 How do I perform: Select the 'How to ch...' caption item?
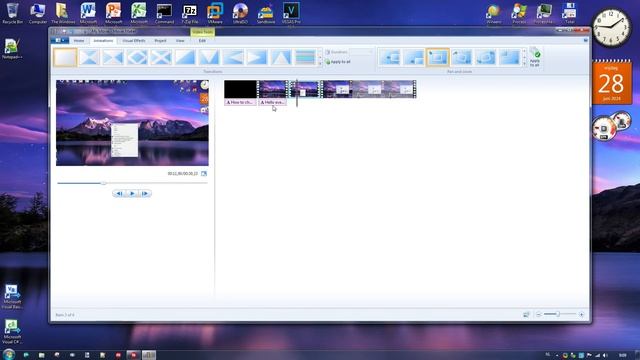[x=240, y=102]
